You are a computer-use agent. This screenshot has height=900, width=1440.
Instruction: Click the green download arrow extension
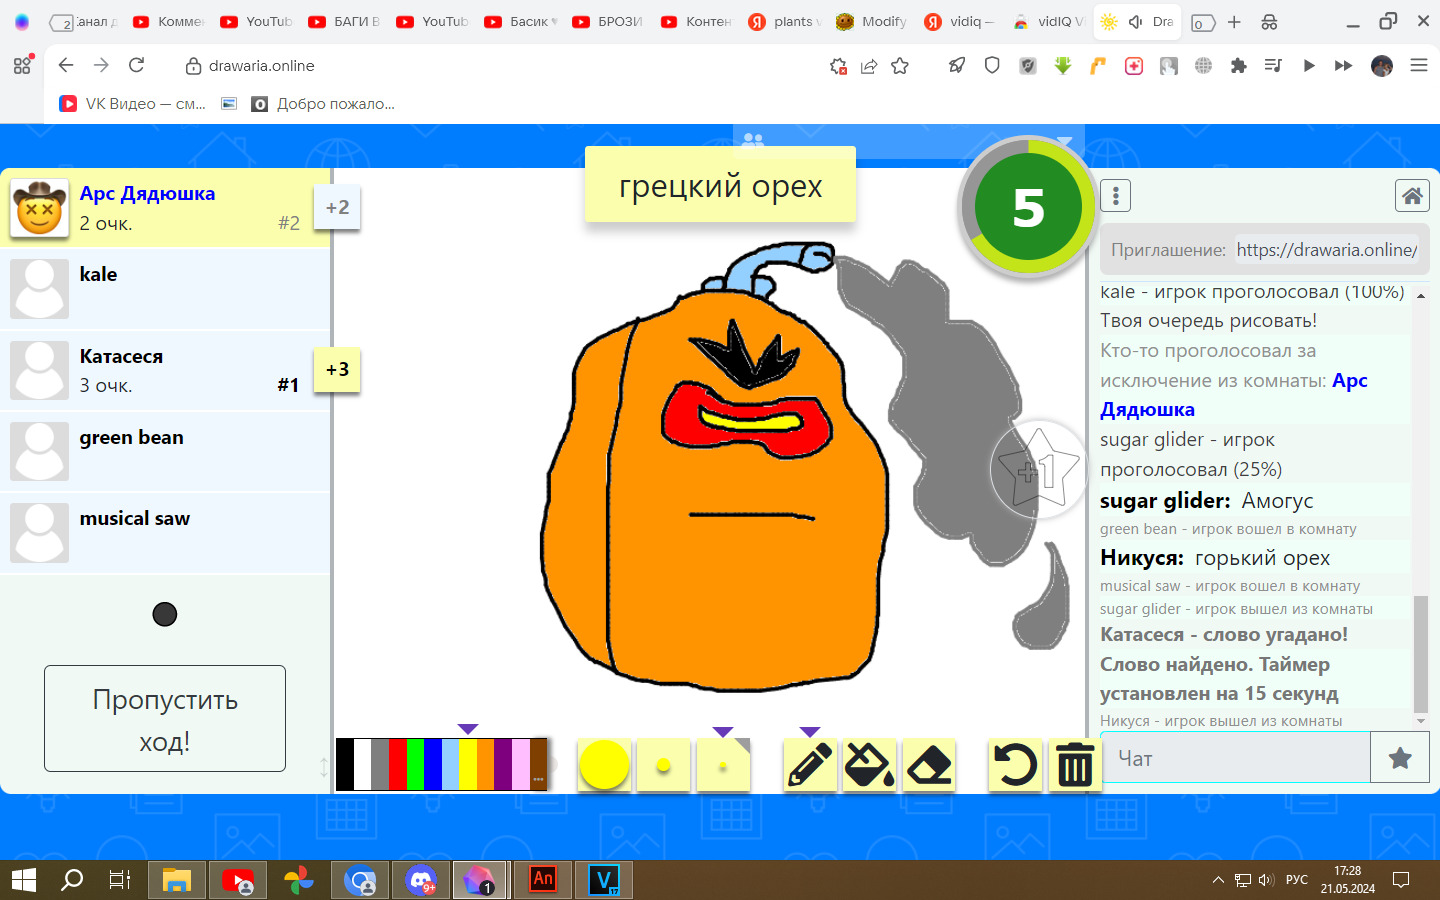pos(1063,66)
